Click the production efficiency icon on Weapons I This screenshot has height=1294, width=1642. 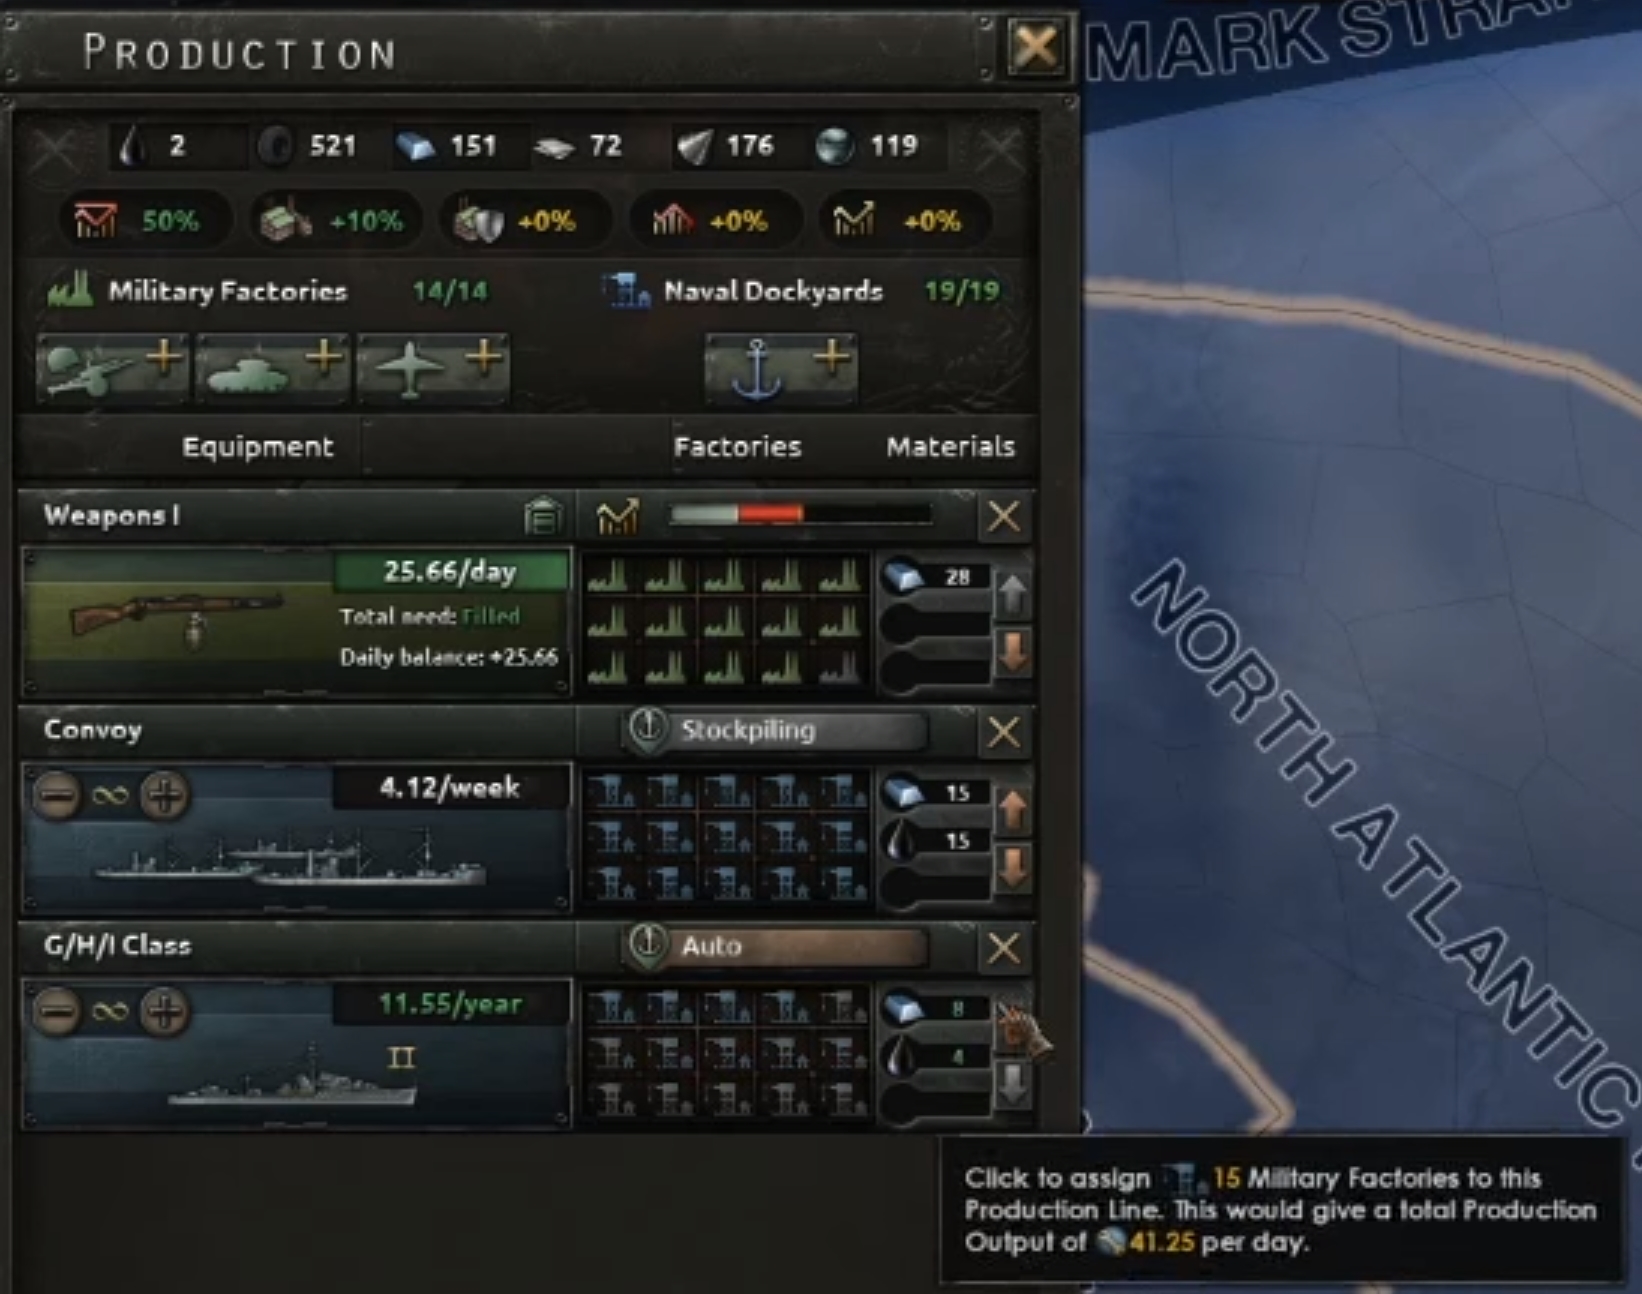(617, 516)
